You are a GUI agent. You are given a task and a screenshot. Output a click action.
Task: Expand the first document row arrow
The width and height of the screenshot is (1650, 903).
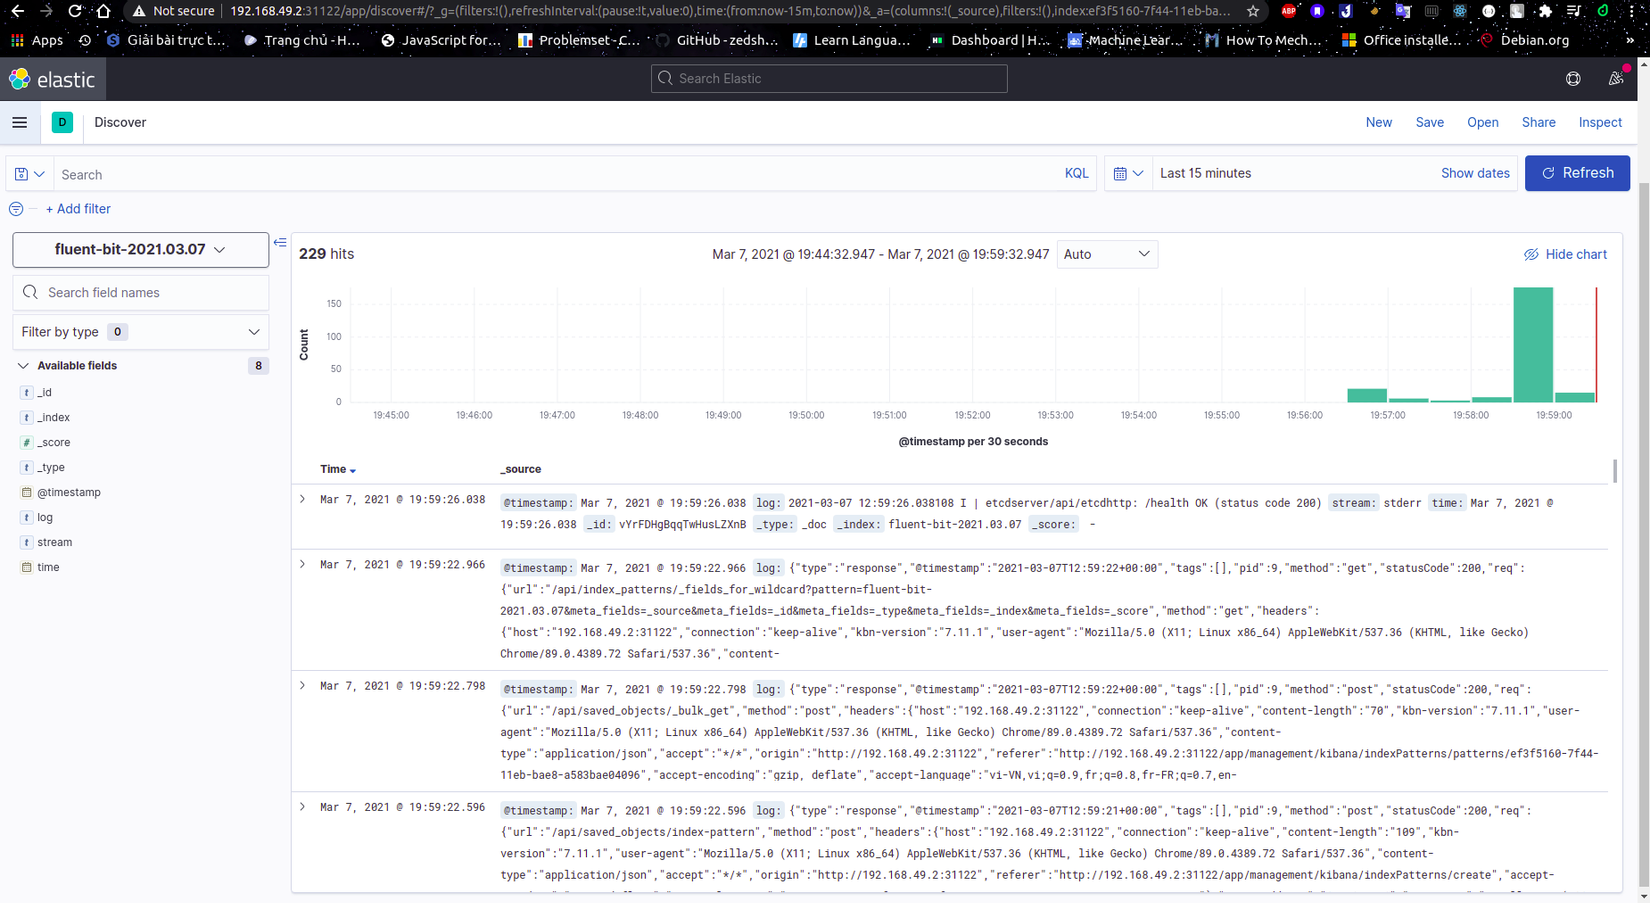(302, 499)
